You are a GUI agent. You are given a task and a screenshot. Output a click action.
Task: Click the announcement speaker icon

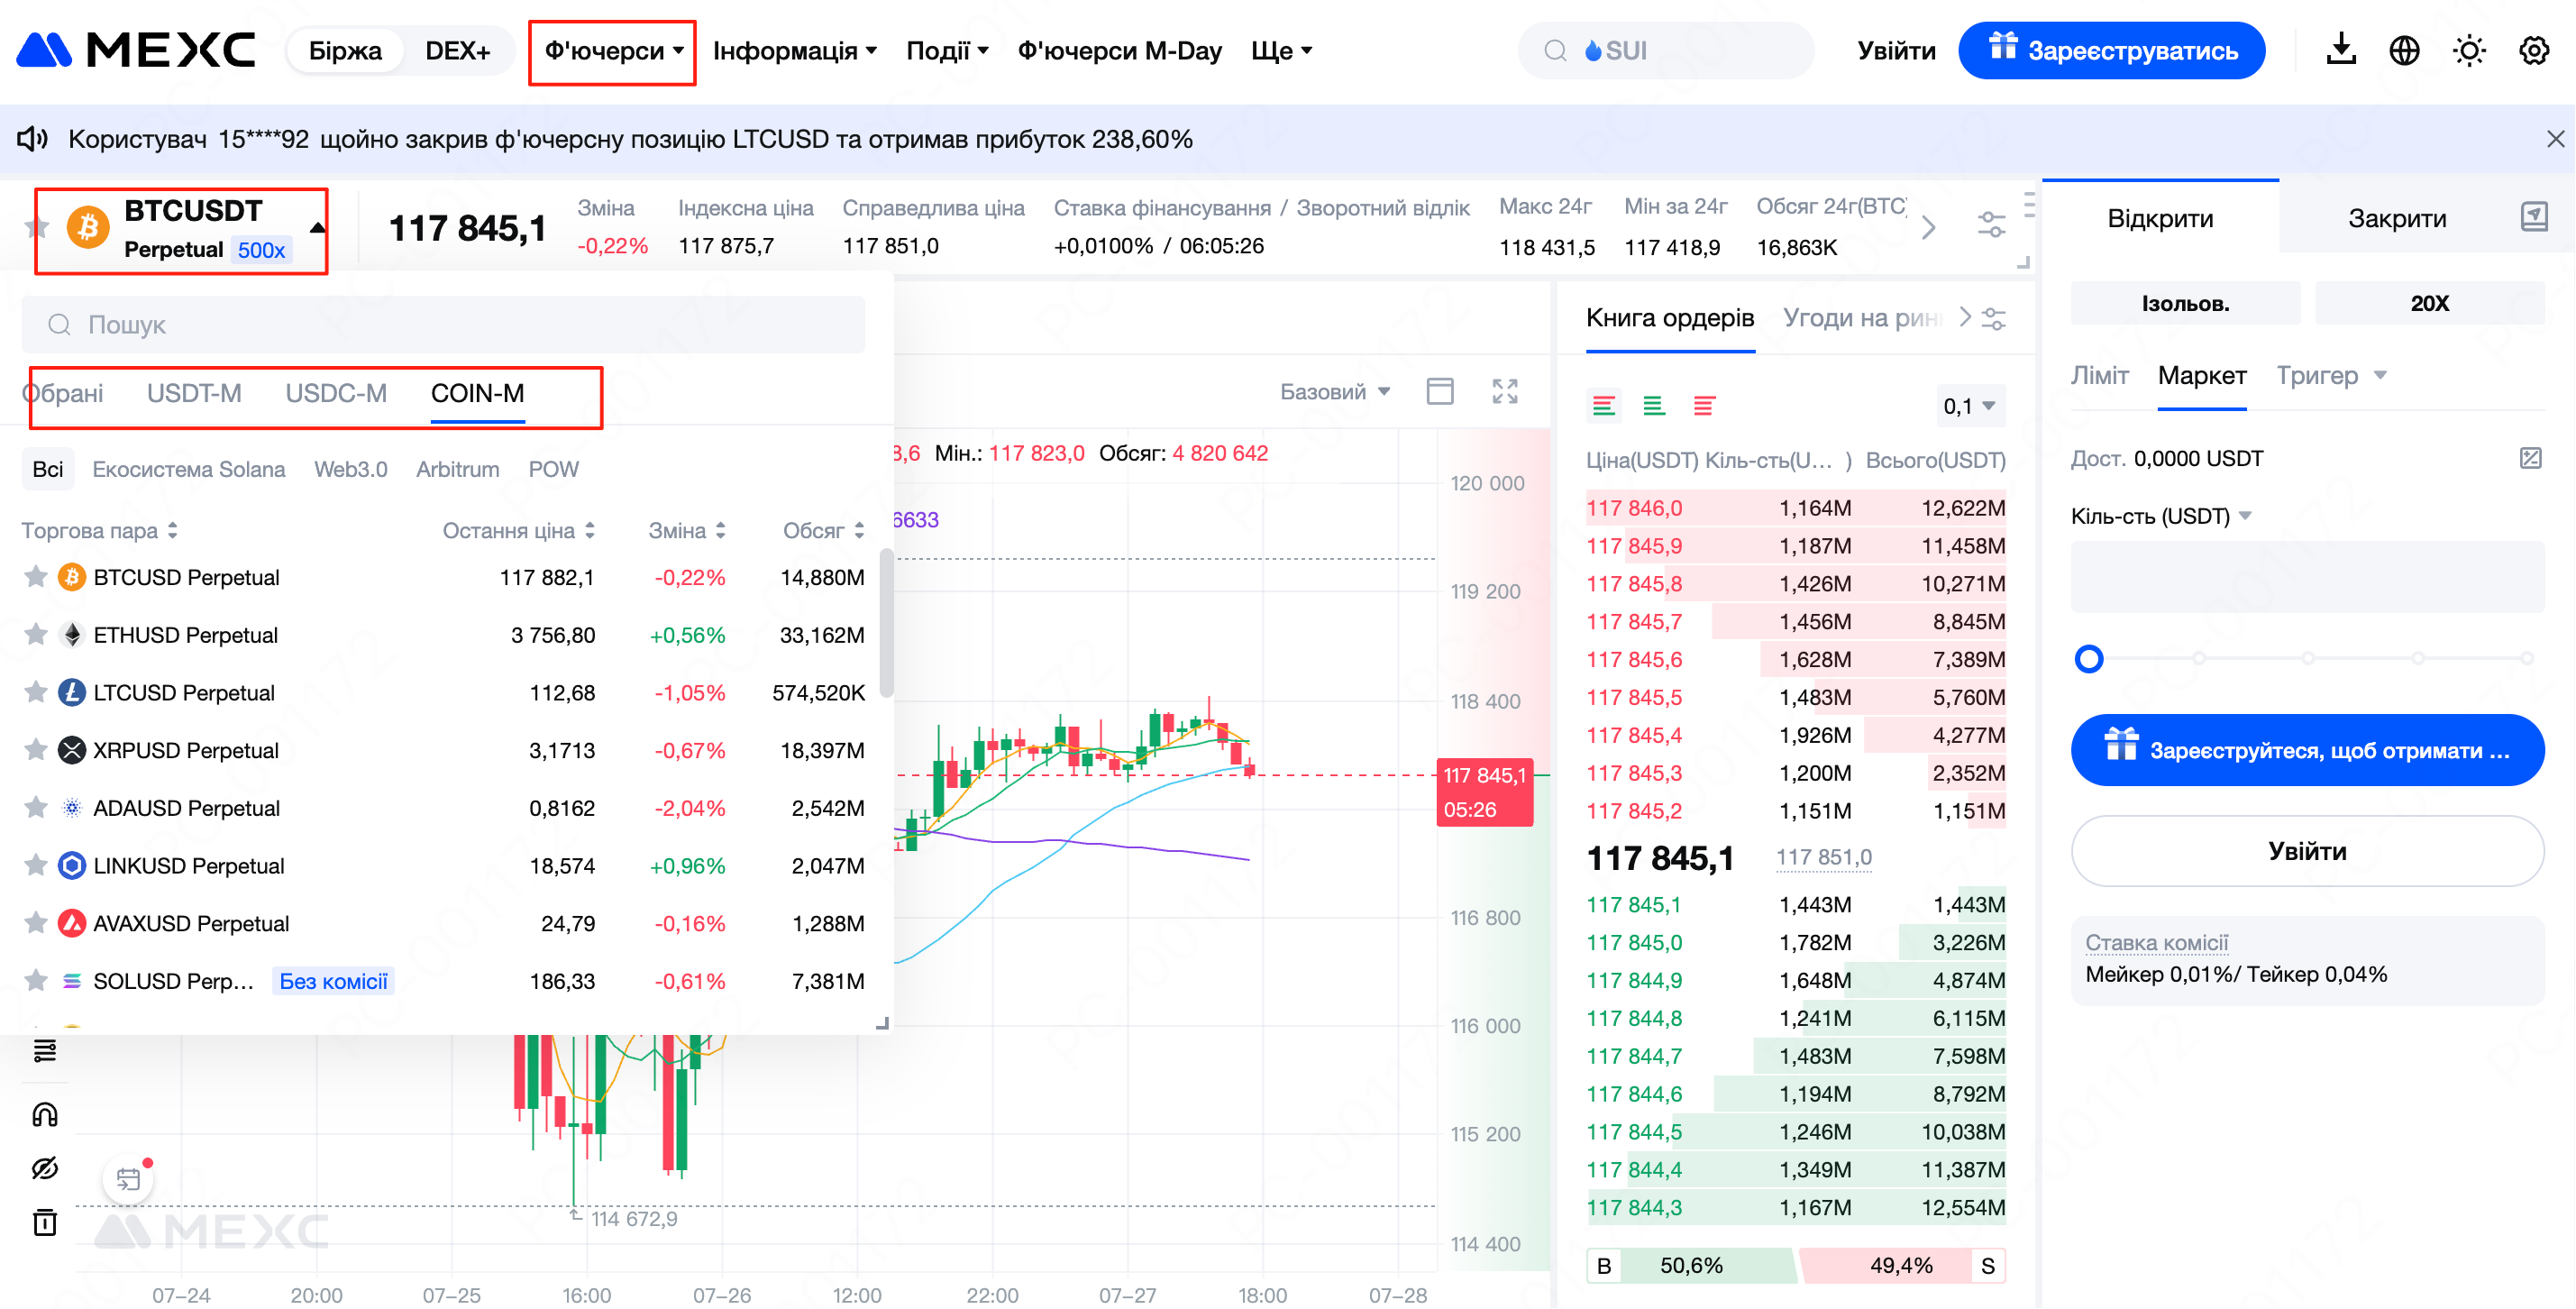pyautogui.click(x=32, y=139)
